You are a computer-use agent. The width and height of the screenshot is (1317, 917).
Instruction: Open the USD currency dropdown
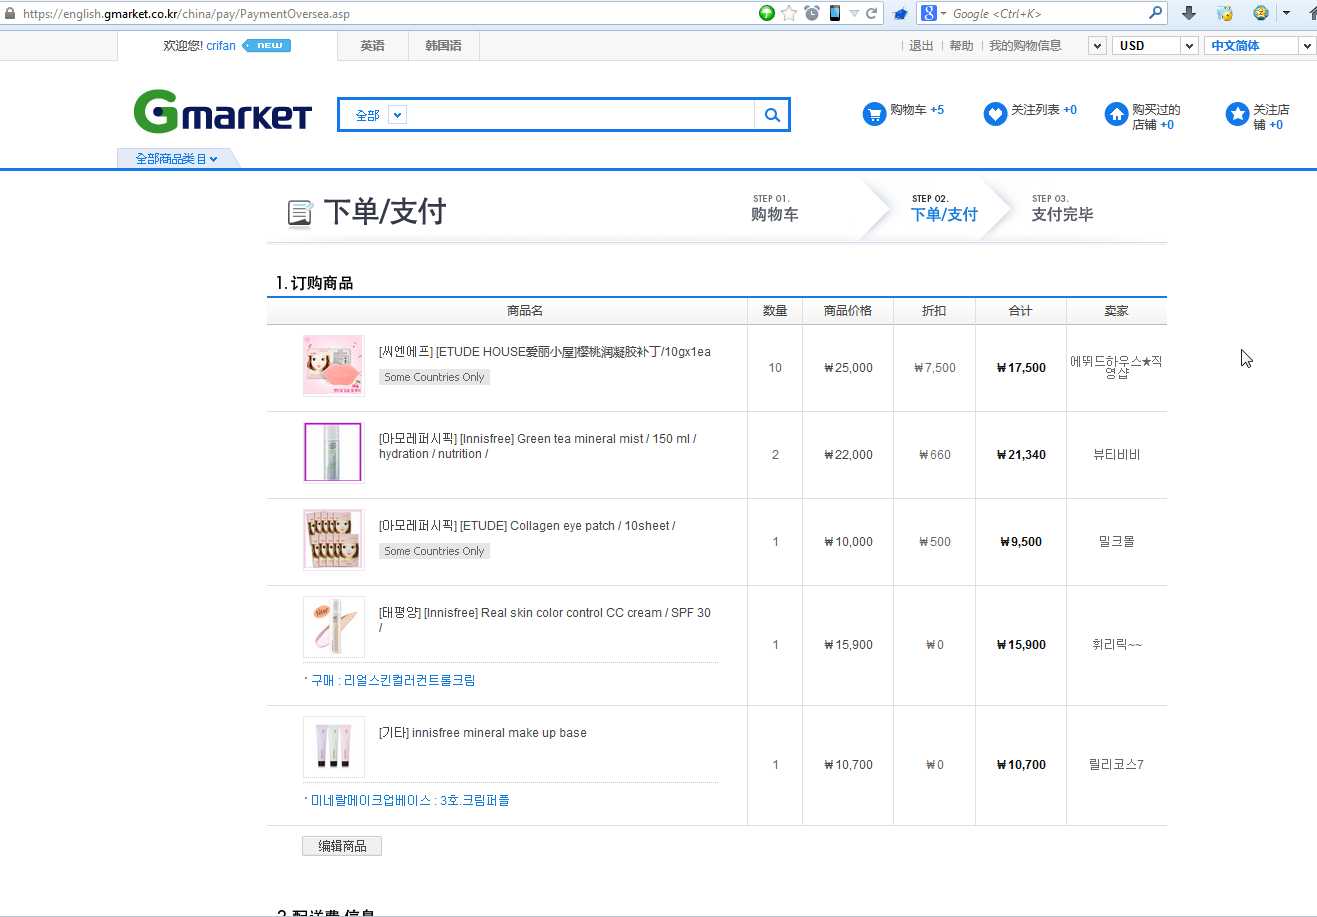(1155, 46)
